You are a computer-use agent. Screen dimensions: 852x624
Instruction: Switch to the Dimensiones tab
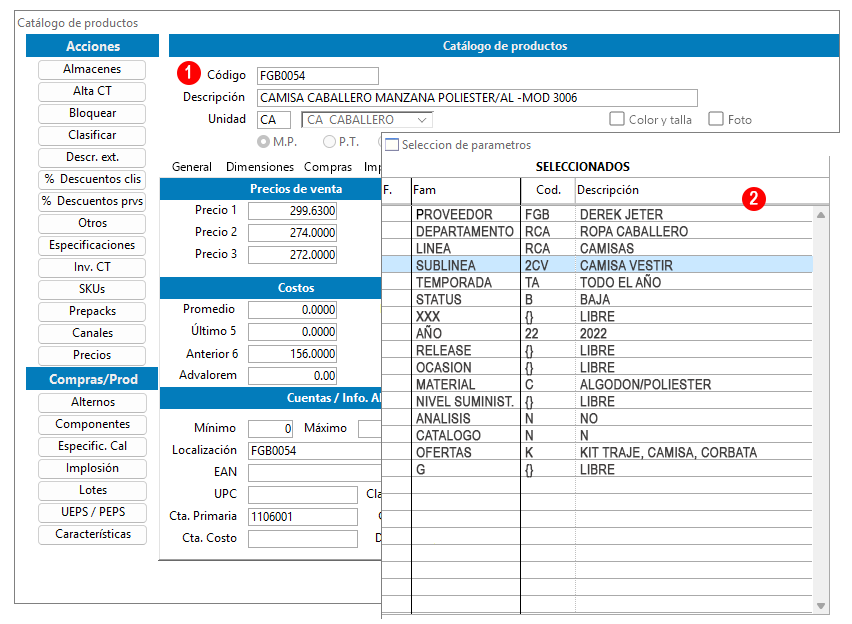(260, 167)
